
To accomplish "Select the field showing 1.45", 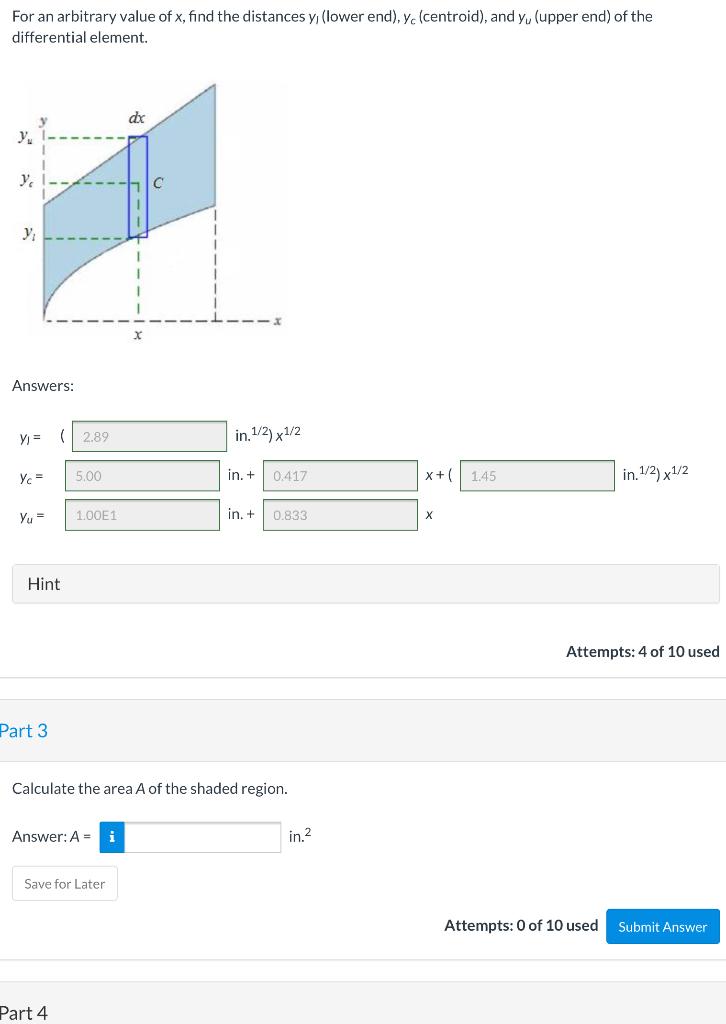I will tap(537, 476).
